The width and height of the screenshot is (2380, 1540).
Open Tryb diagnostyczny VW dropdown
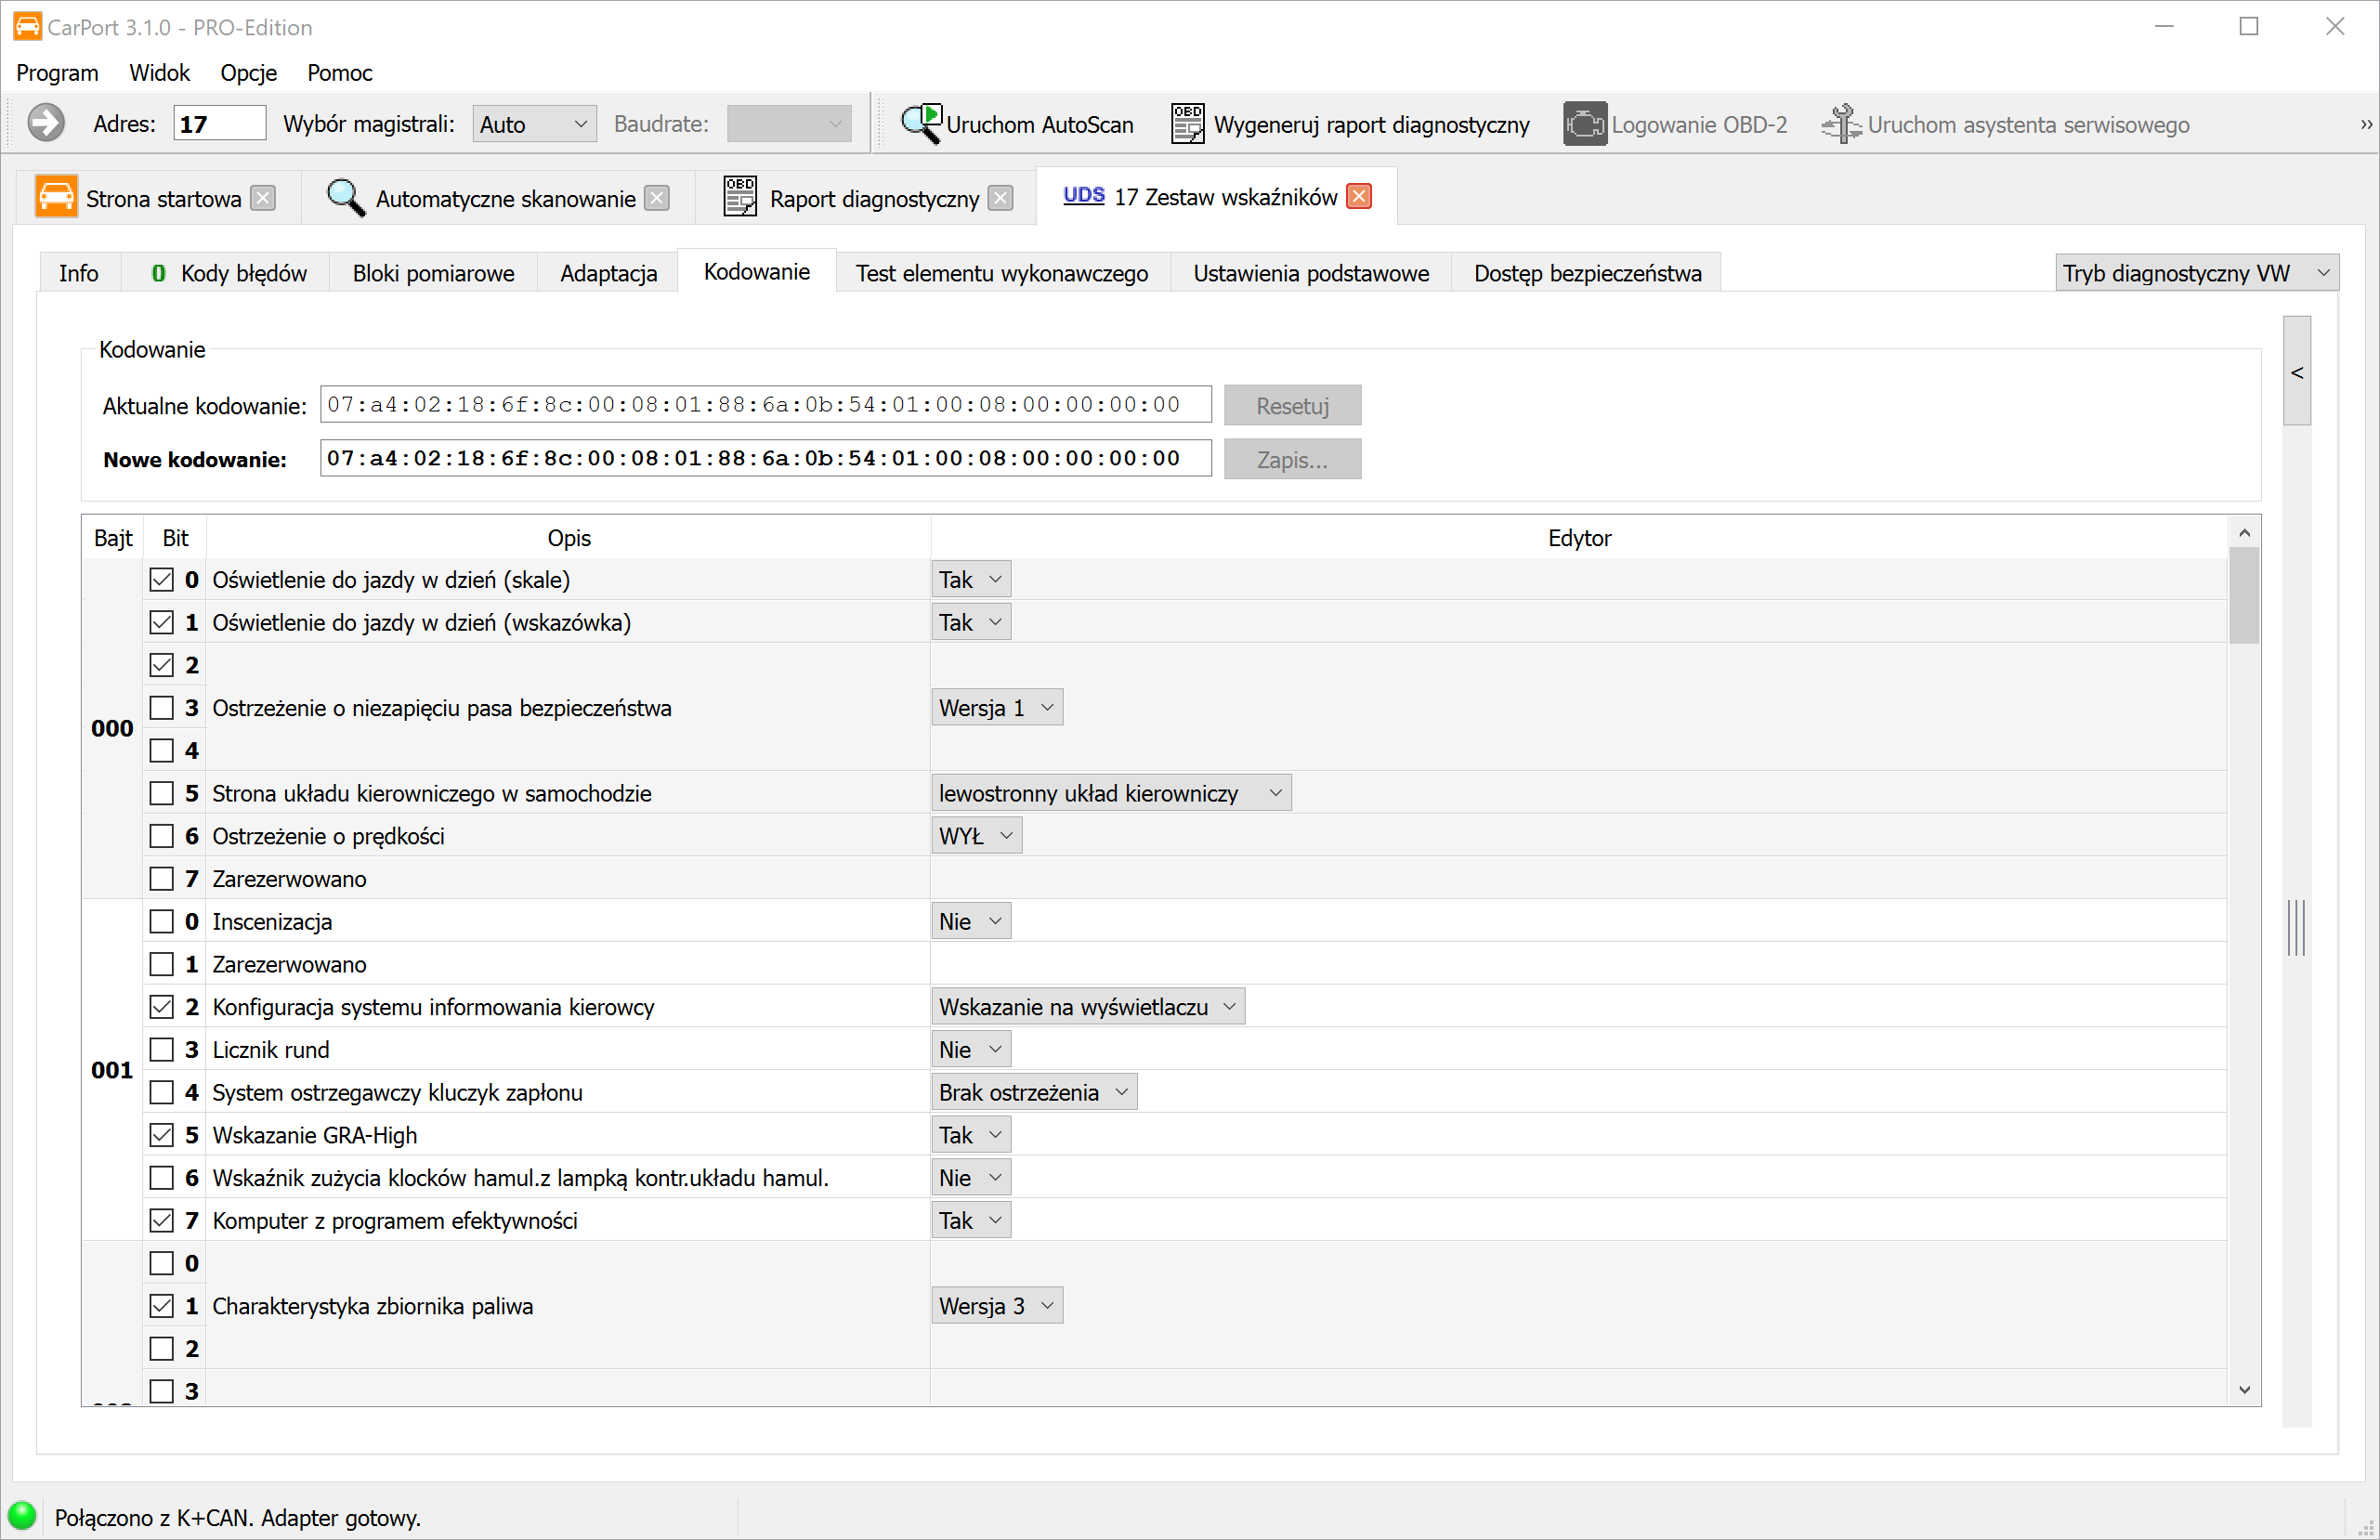coord(2196,273)
